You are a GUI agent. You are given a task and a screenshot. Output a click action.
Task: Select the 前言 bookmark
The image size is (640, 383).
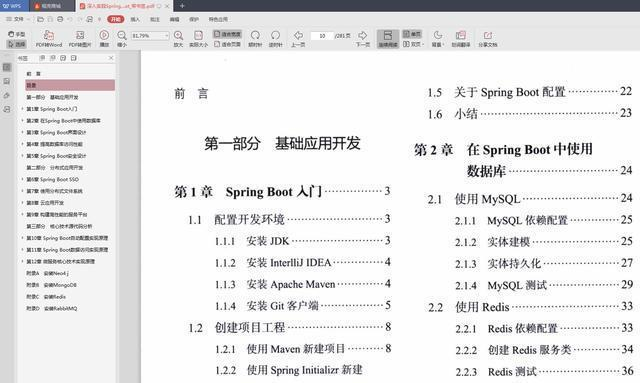pyautogui.click(x=33, y=73)
